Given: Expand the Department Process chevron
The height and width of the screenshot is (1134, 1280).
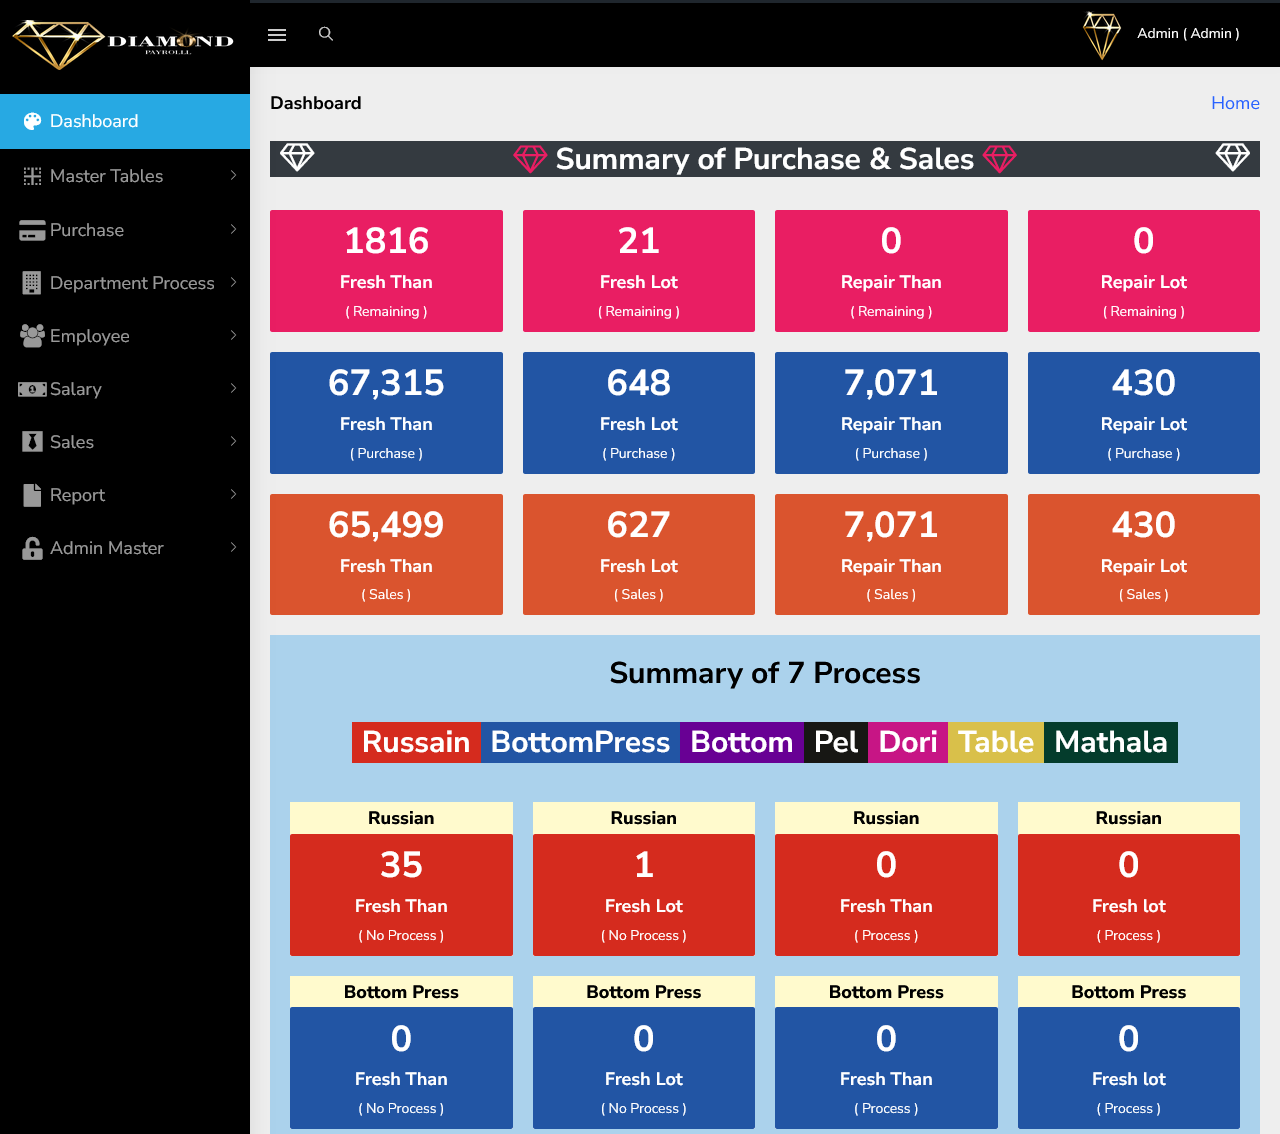Looking at the screenshot, I should click(233, 283).
